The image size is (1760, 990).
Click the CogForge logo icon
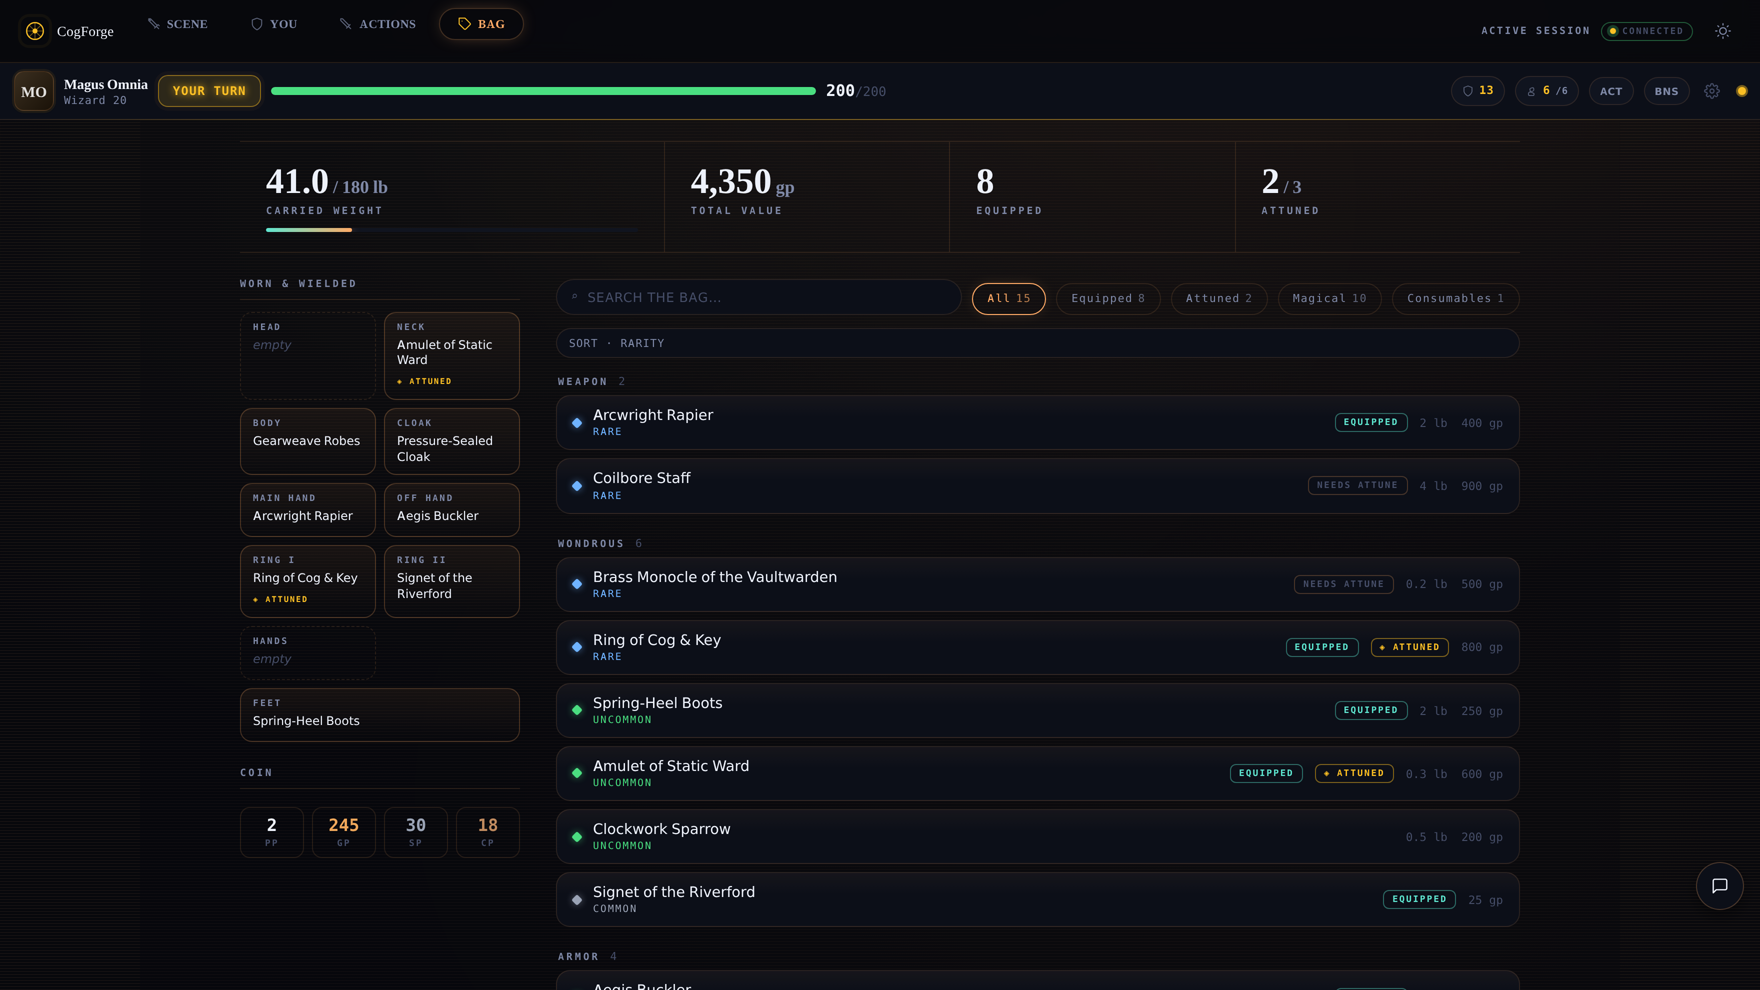tap(35, 31)
